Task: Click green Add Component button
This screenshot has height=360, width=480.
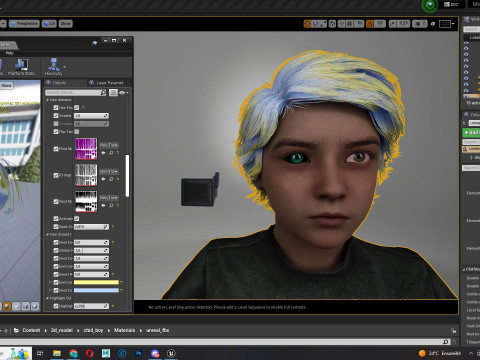Action: point(471,132)
